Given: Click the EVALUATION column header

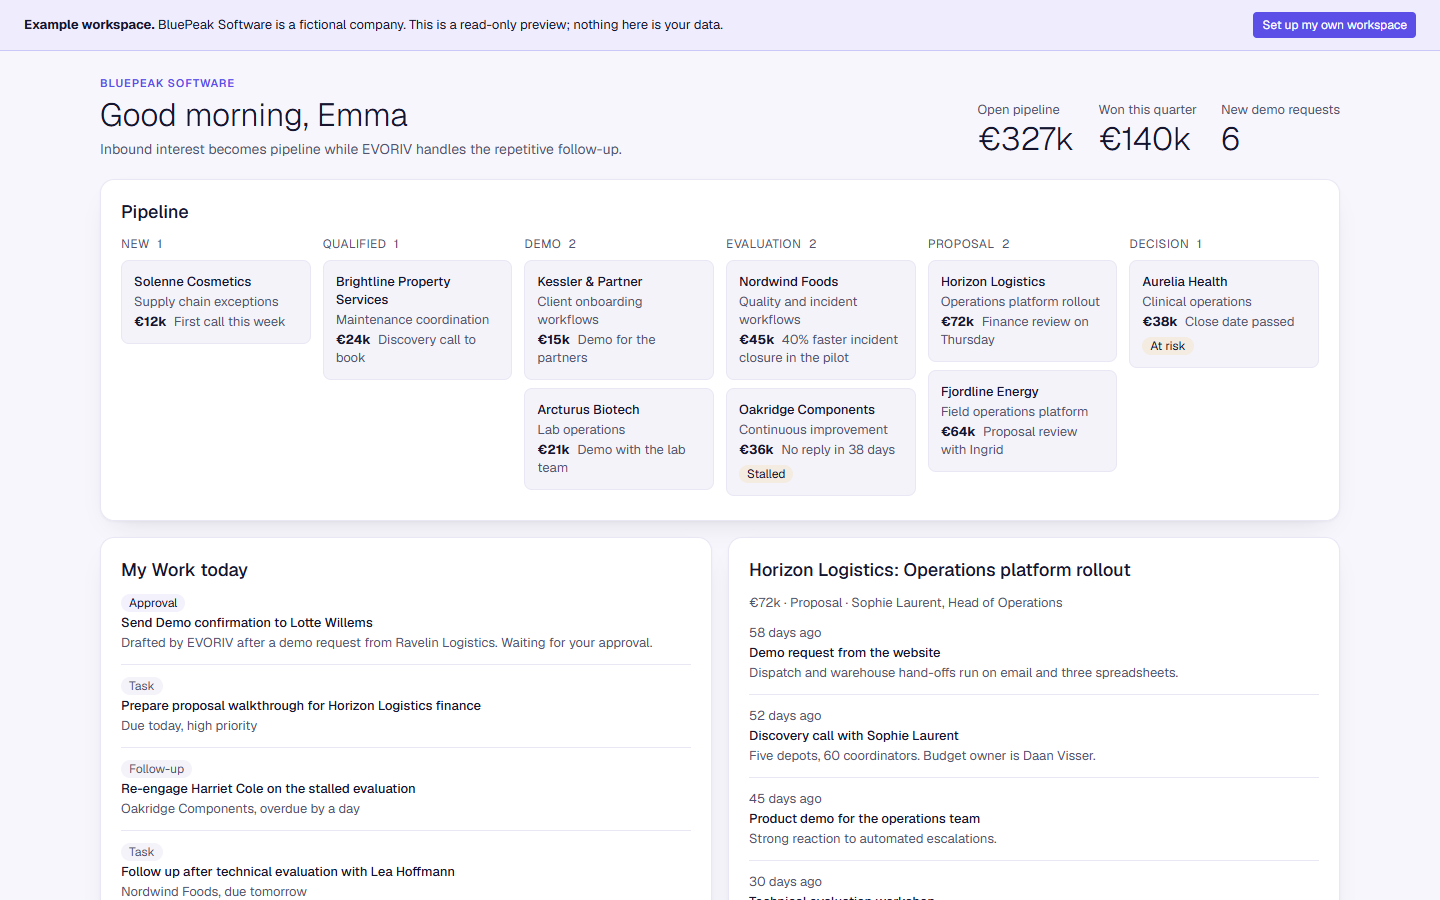Looking at the screenshot, I should click(771, 244).
